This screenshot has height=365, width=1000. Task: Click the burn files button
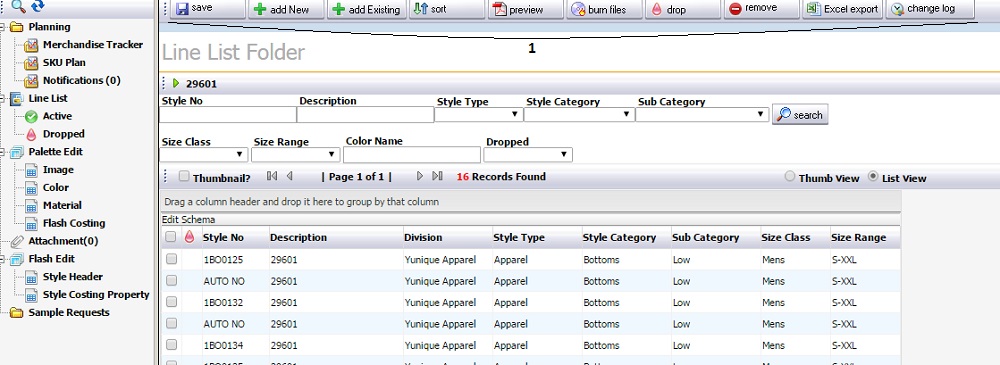click(604, 9)
